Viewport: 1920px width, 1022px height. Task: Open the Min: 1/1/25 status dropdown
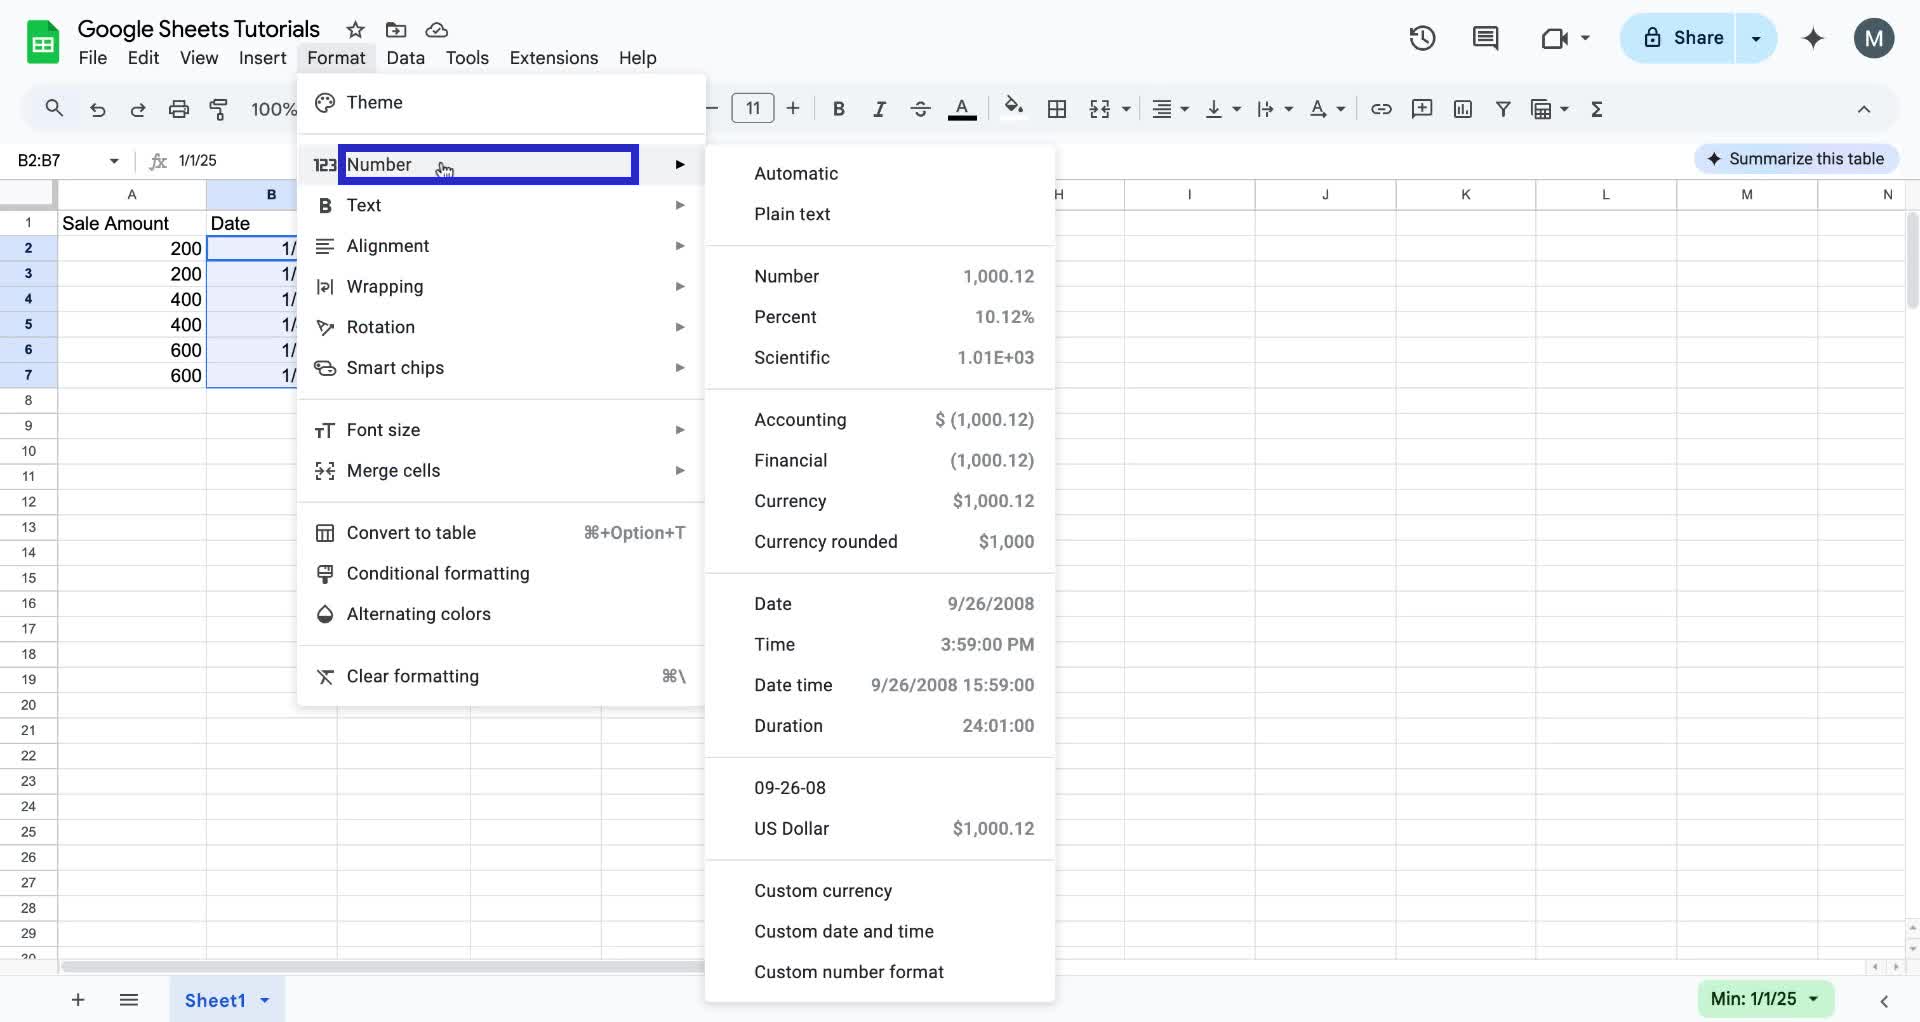tap(1766, 998)
